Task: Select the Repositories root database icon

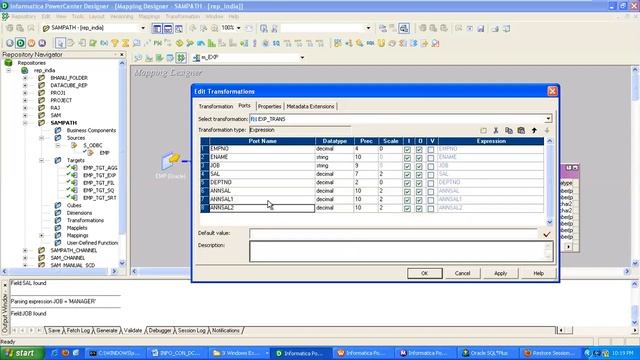Action: [x=9, y=63]
